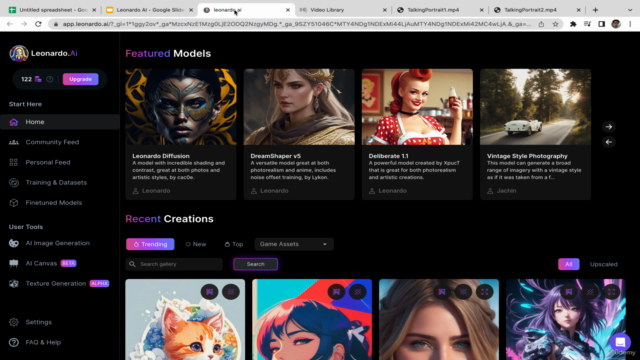
Task: Click second action icon on blue-haired girl image
Action: click(358, 292)
